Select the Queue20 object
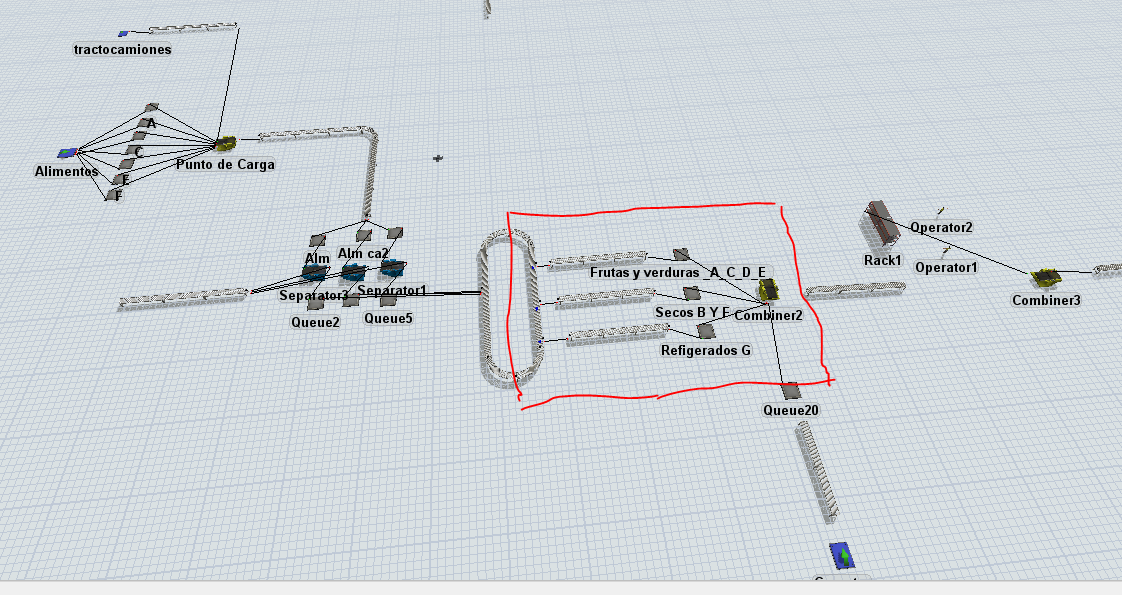This screenshot has height=595, width=1122. pyautogui.click(x=790, y=390)
